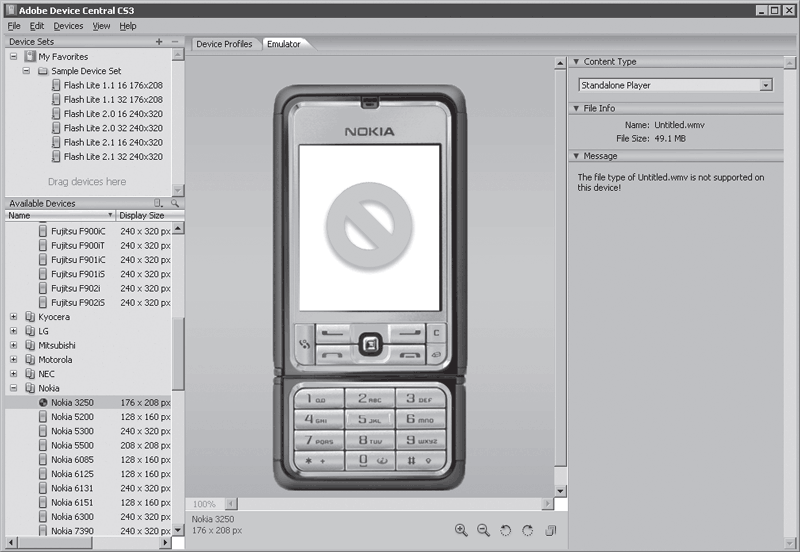
Task: Click Available Devices scroll down arrow
Action: [178, 530]
